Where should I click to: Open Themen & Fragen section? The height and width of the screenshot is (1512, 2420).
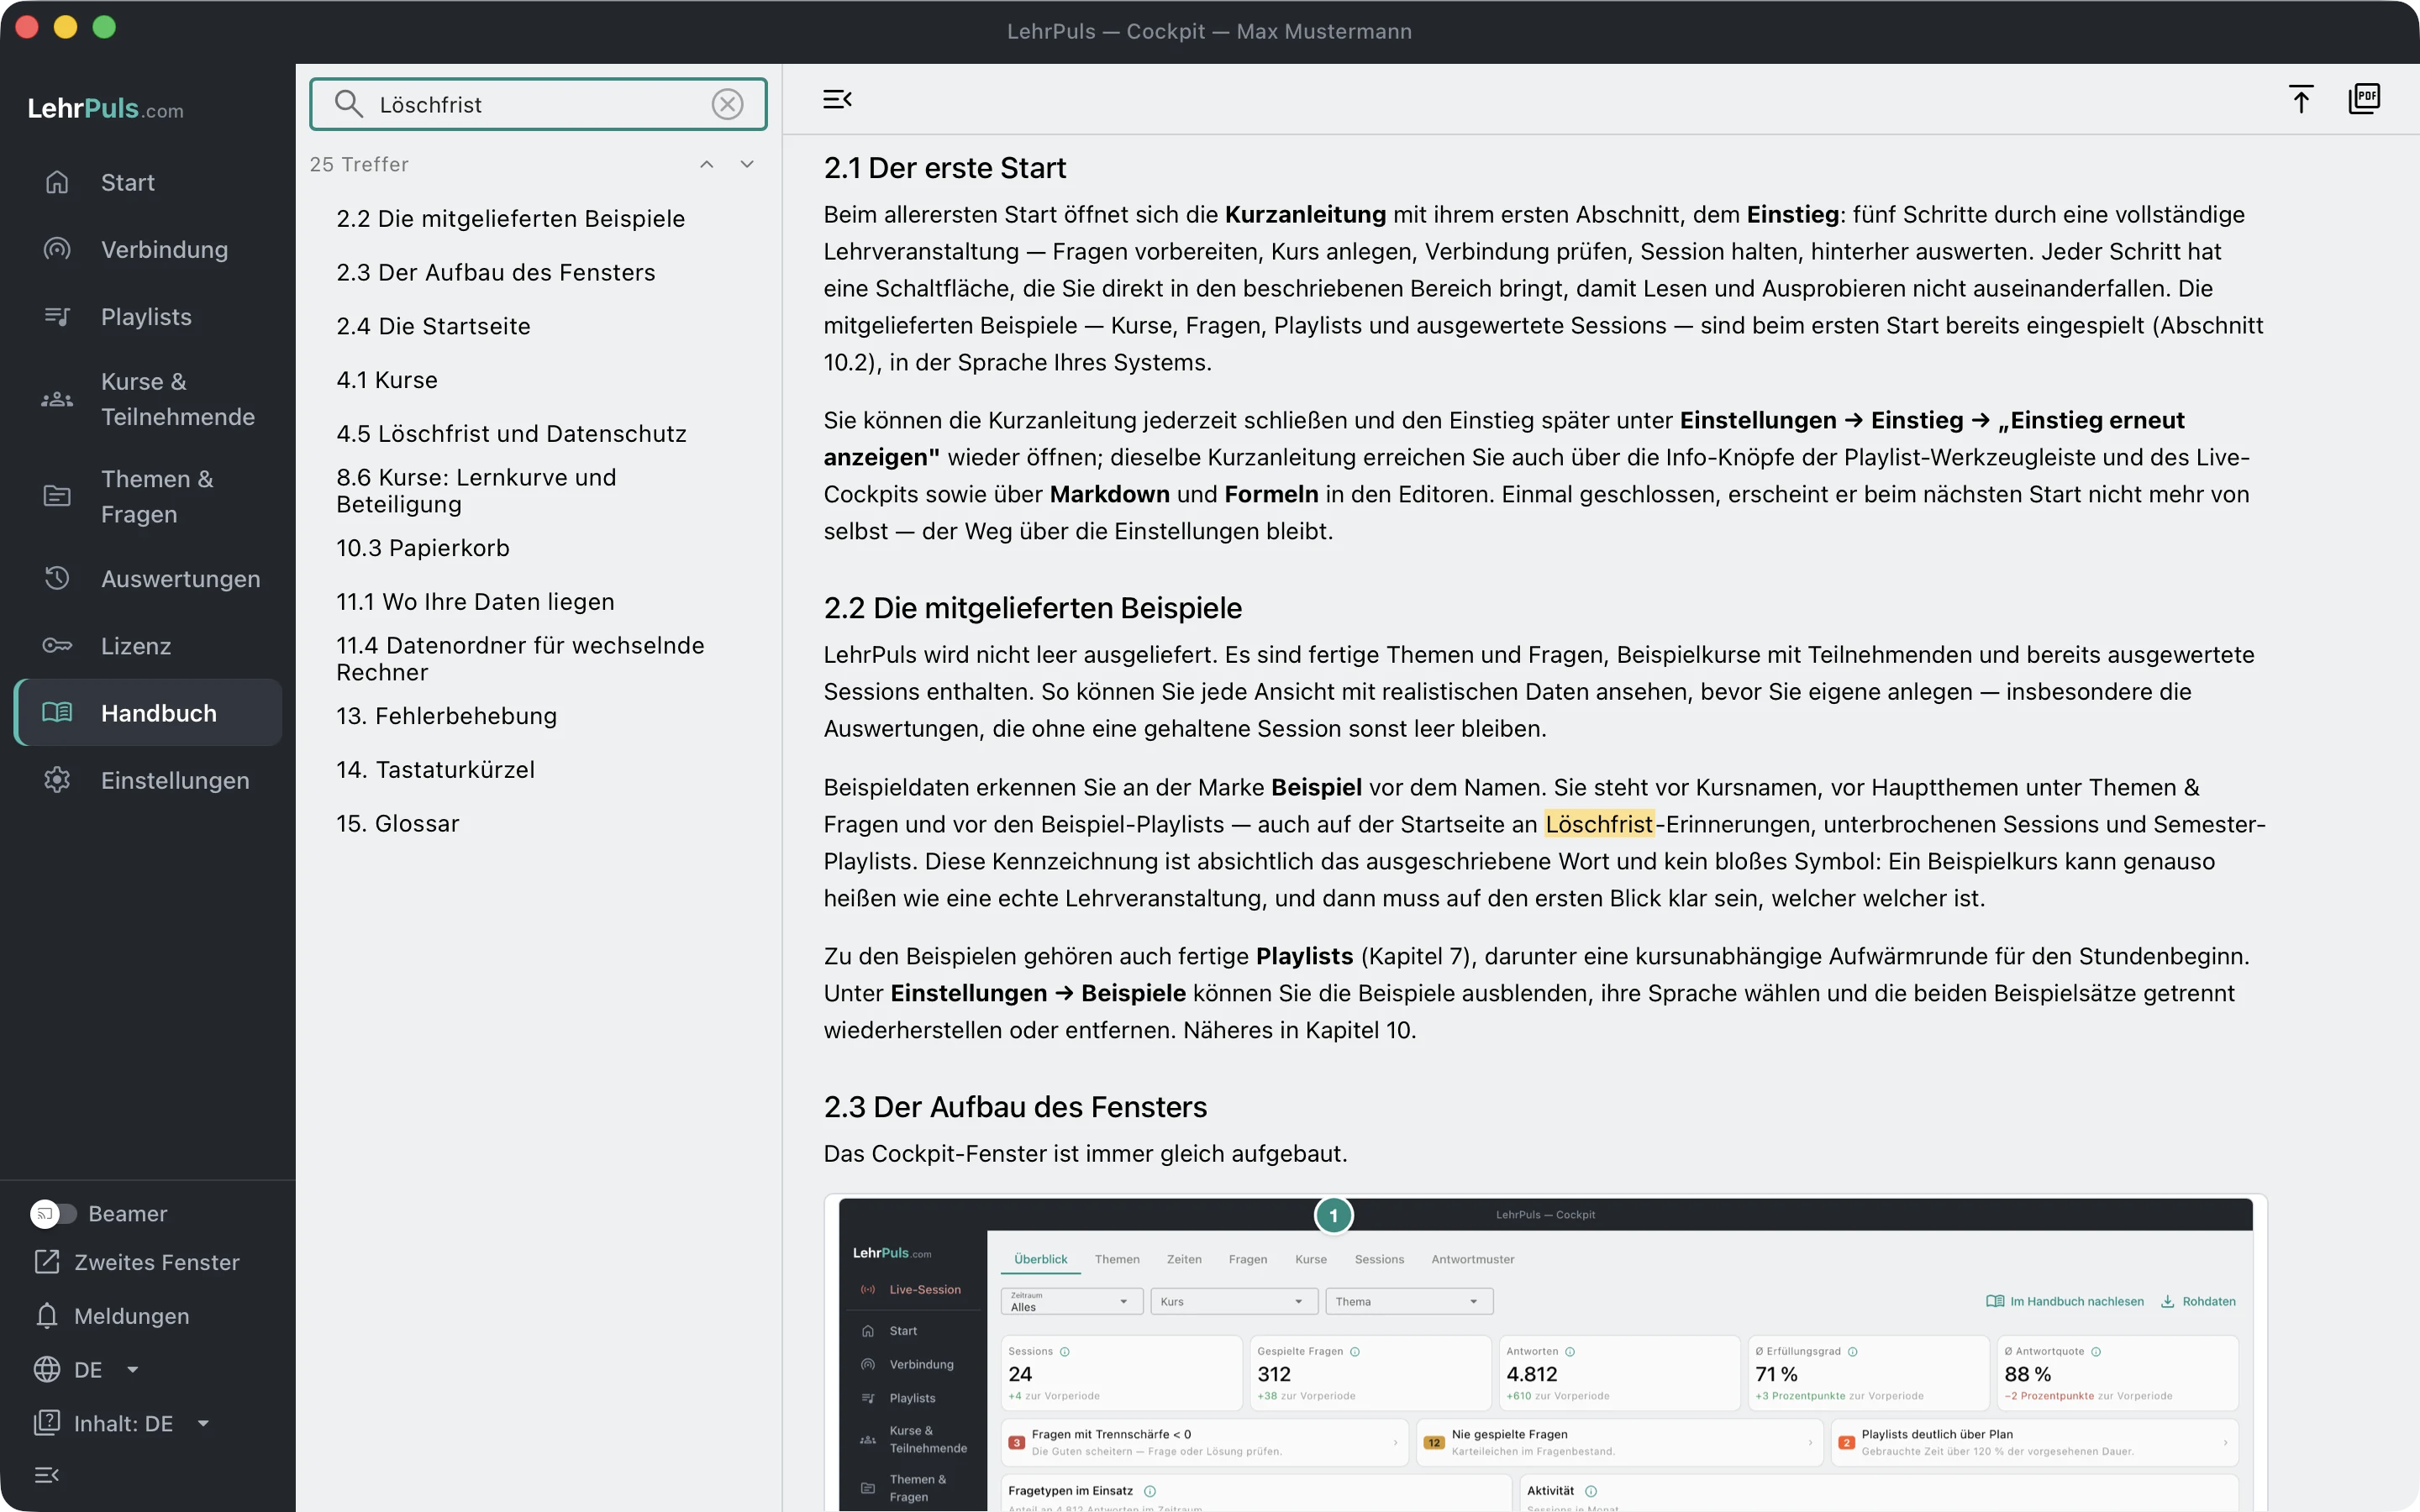click(x=148, y=496)
